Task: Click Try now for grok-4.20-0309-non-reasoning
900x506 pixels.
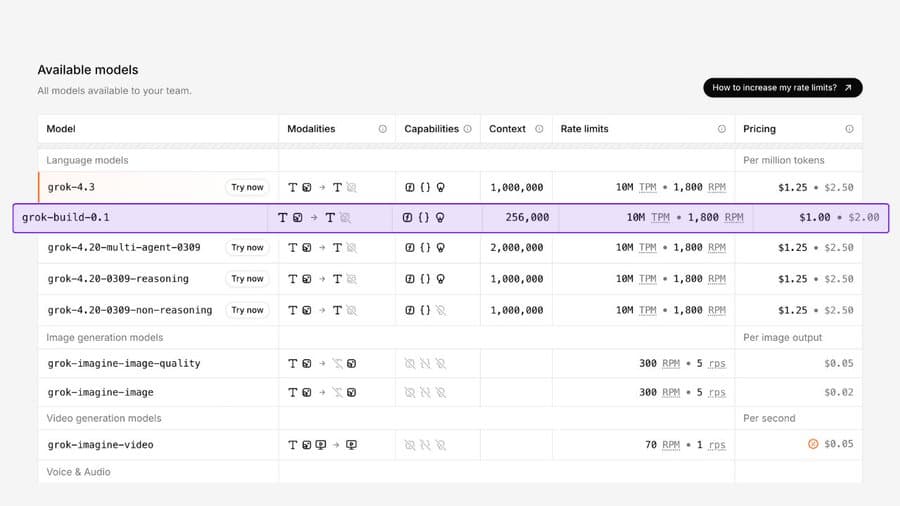Action: point(247,310)
